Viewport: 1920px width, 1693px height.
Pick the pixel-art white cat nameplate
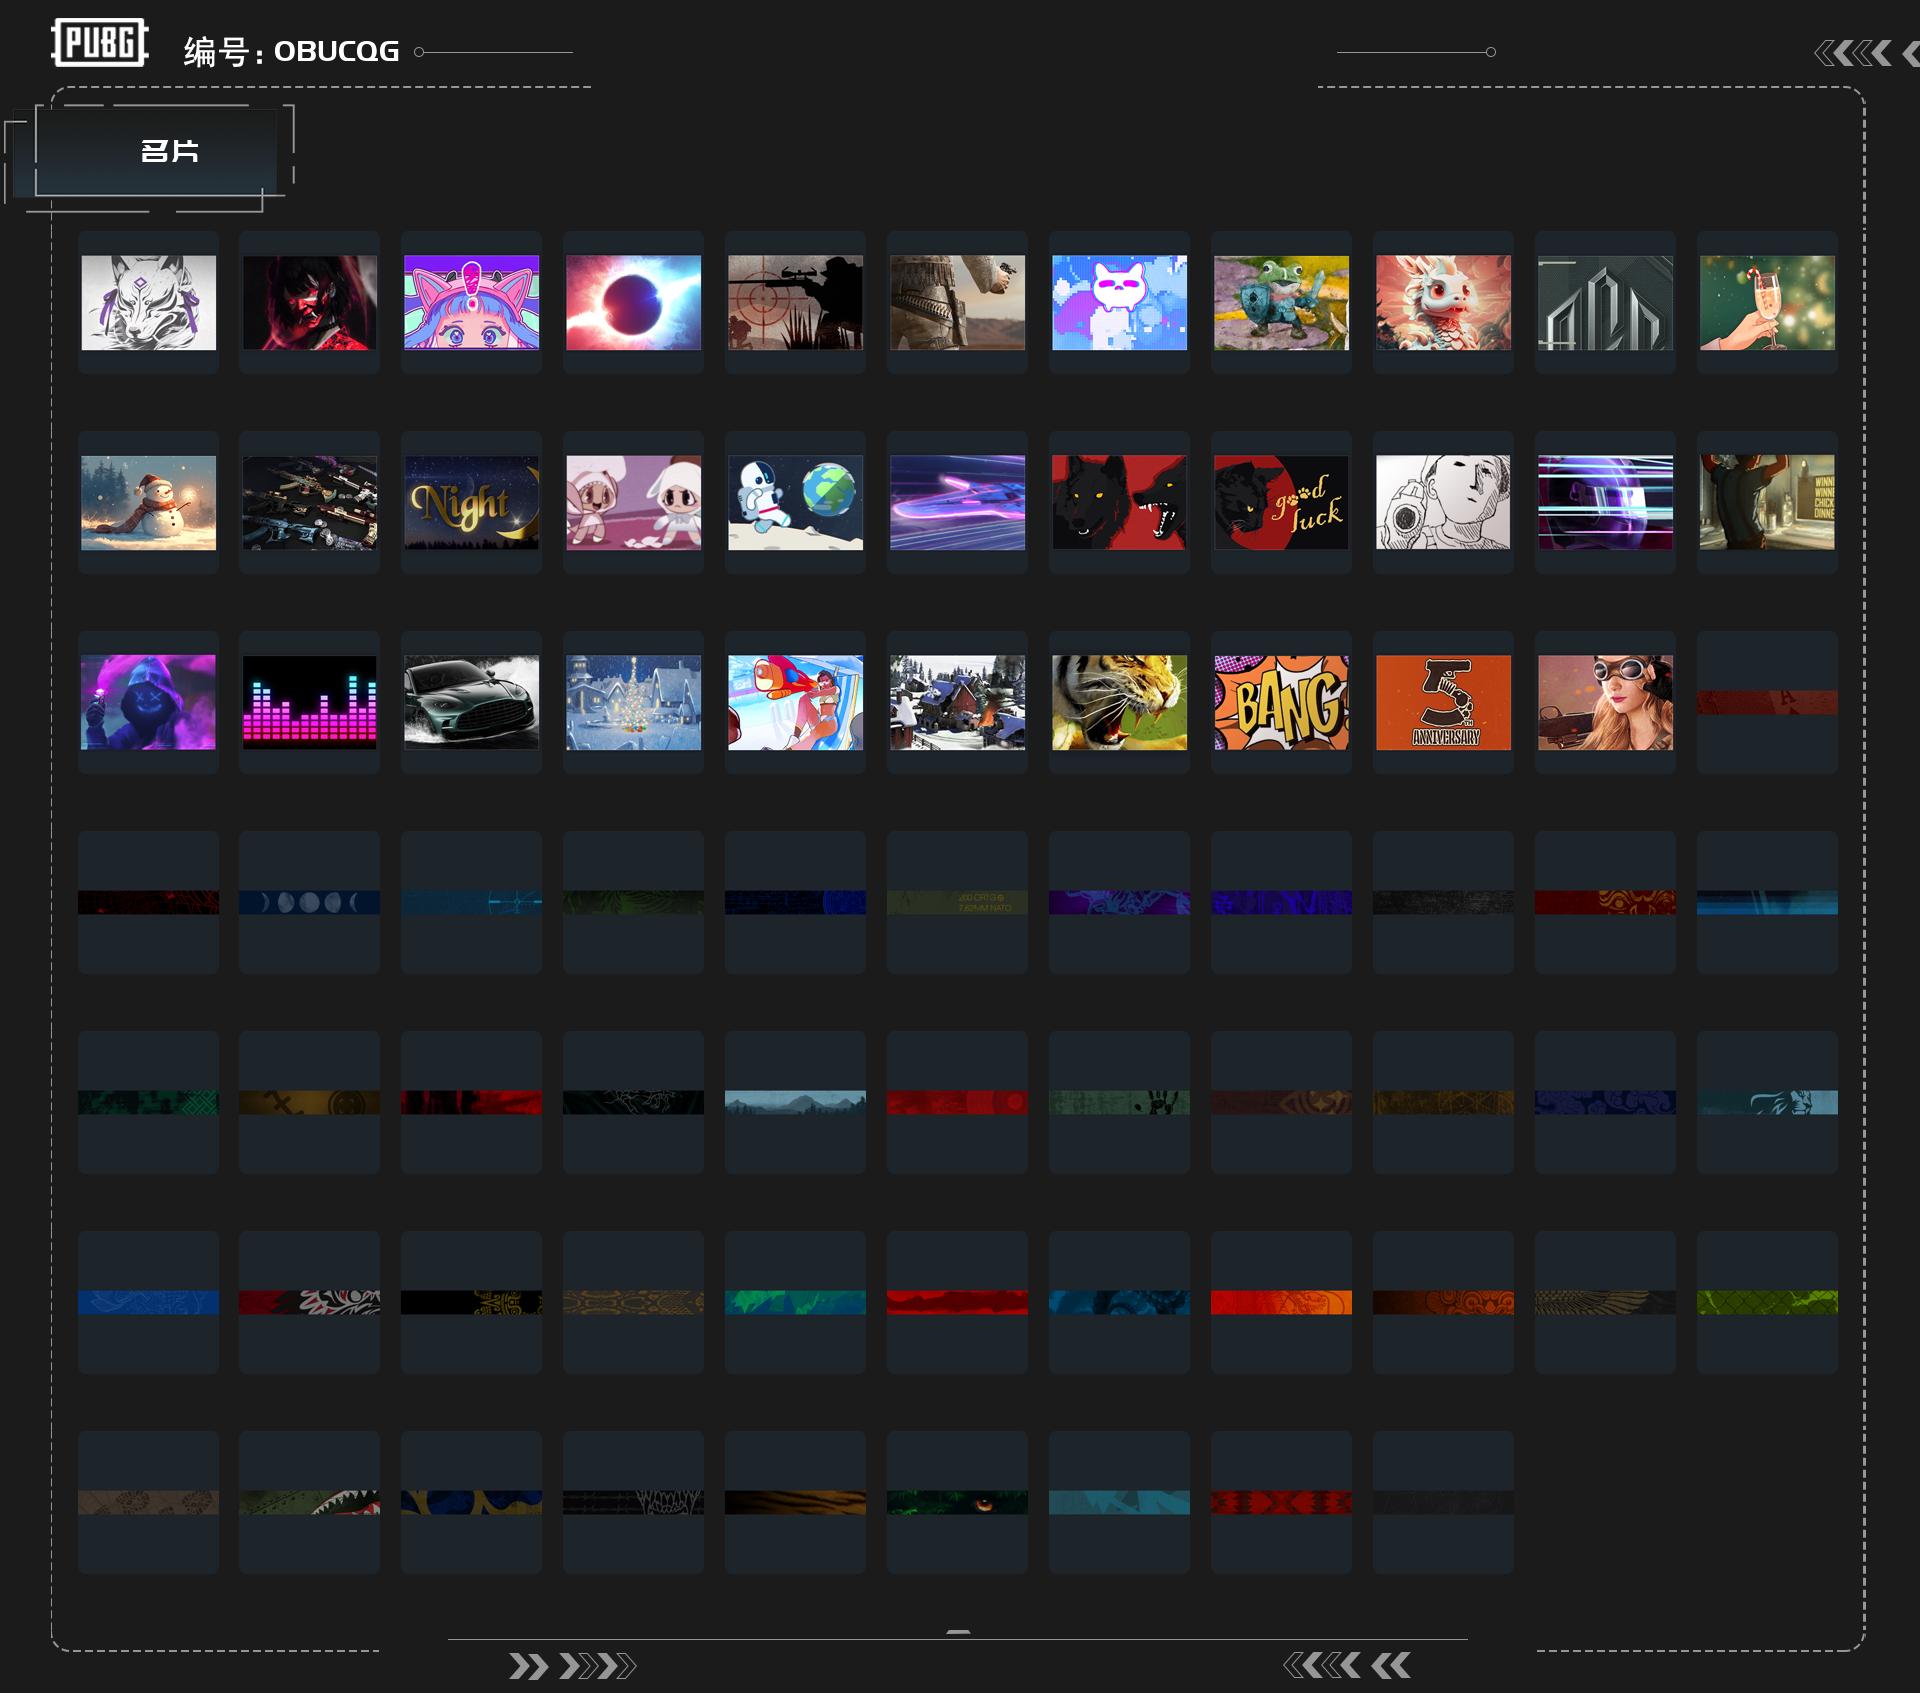click(x=1120, y=302)
